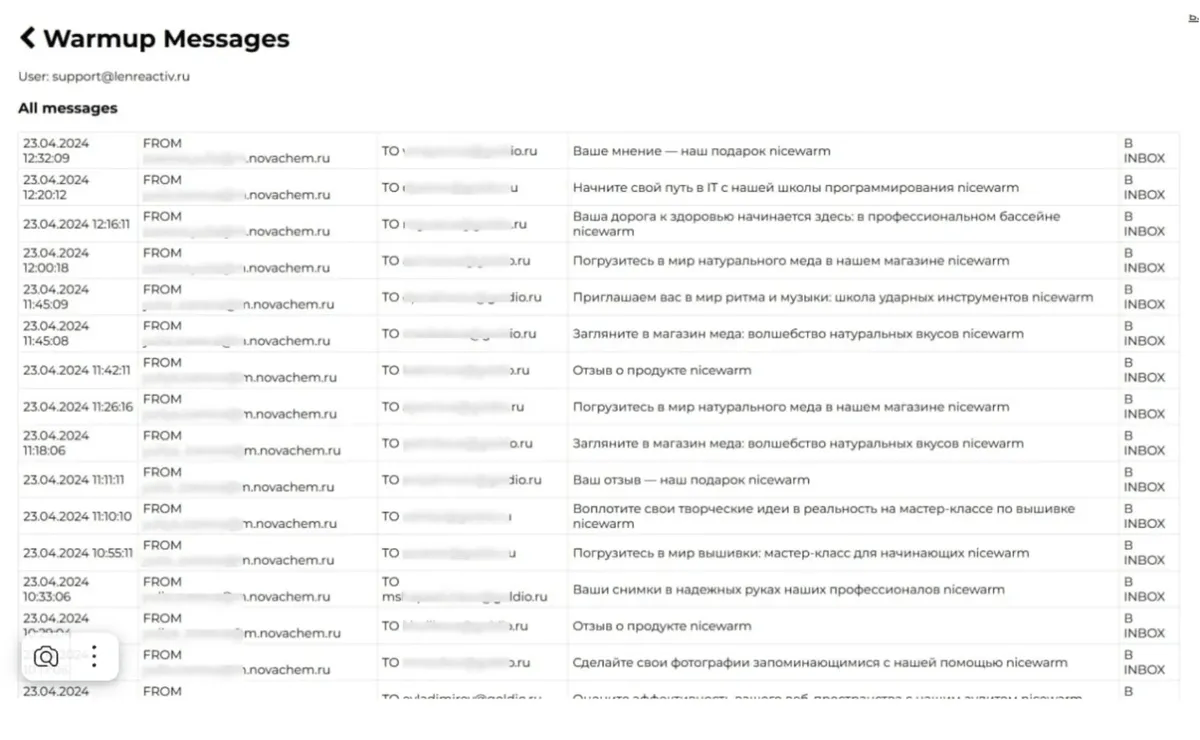Click the 'All messages' heading
Screen dimensions: 1200x740
(67, 108)
